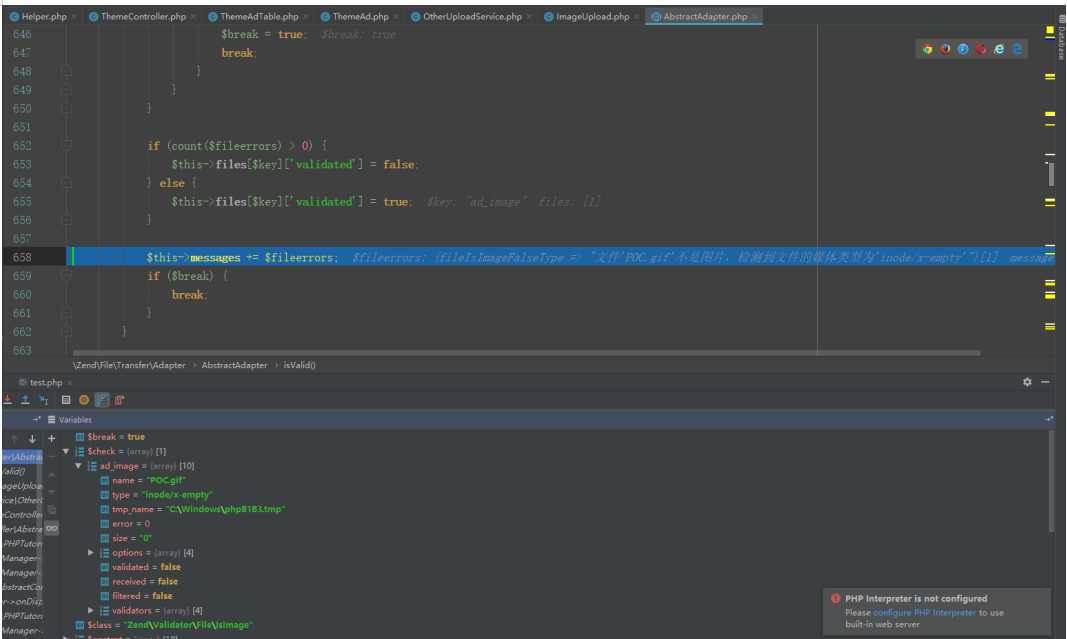The height and width of the screenshot is (639, 1067).
Task: Open debug panel settings gear
Action: pos(1027,382)
